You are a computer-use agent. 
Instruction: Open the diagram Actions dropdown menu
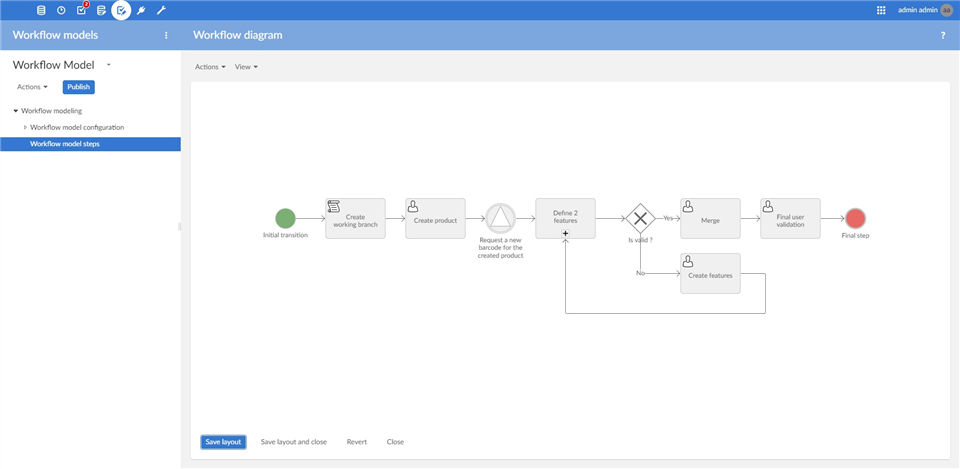click(210, 67)
